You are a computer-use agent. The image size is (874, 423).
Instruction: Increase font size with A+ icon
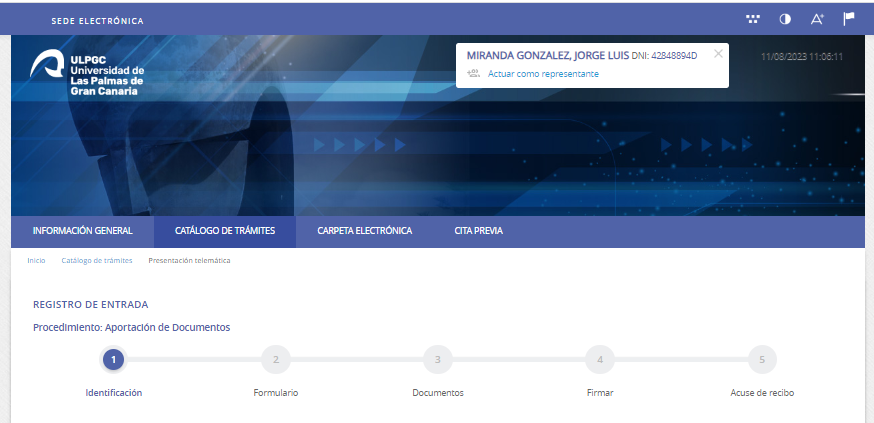[x=817, y=20]
